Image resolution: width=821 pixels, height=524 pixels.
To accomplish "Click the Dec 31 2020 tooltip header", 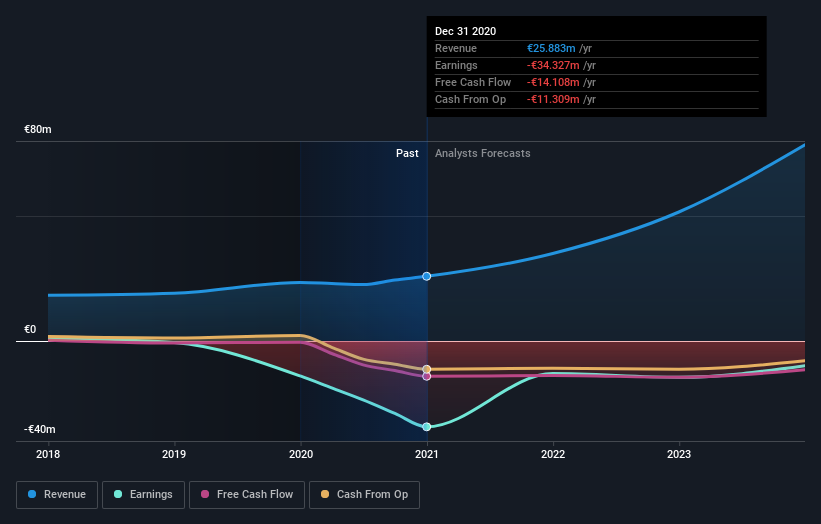I will [465, 31].
